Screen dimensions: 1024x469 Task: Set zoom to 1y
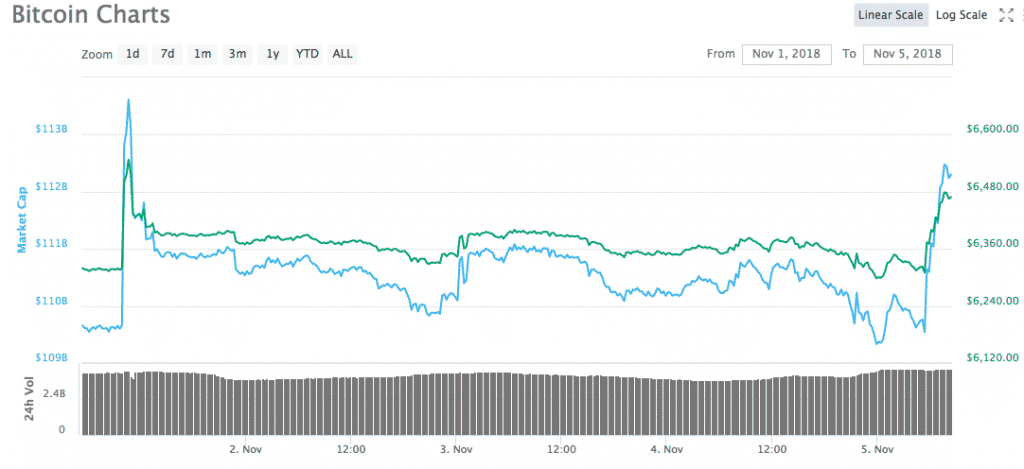pos(272,54)
